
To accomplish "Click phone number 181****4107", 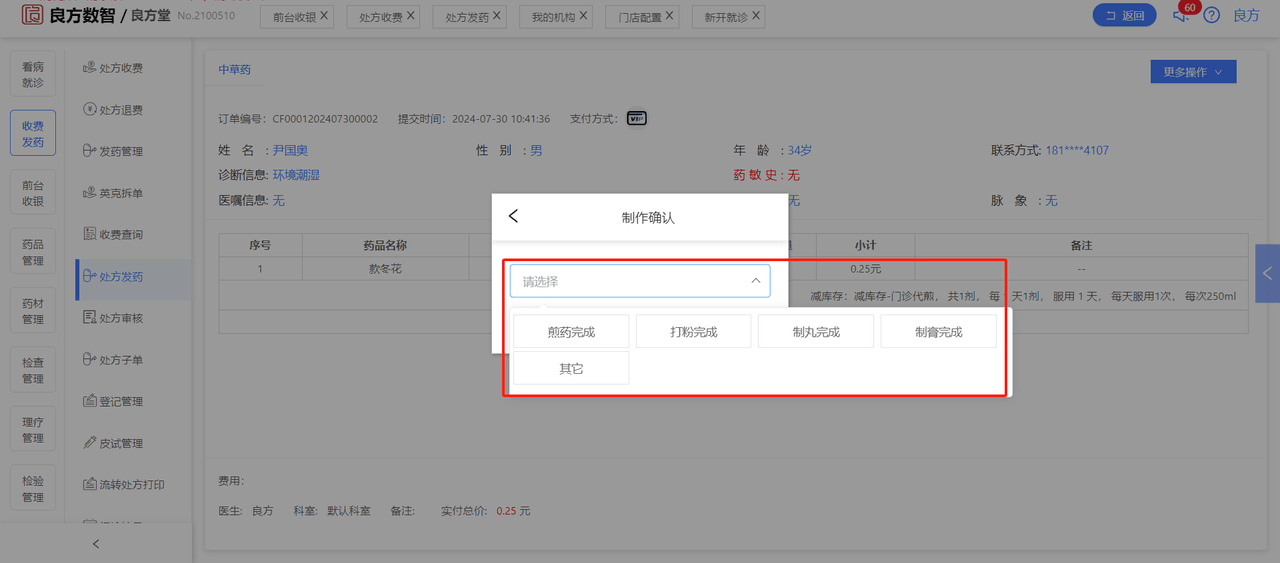I will click(x=1077, y=150).
